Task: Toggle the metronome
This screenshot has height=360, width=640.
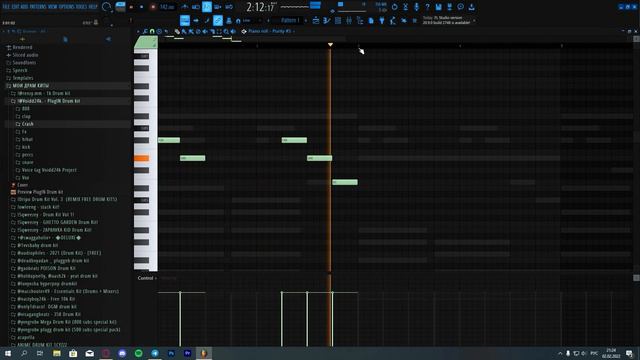Action: click(185, 7)
